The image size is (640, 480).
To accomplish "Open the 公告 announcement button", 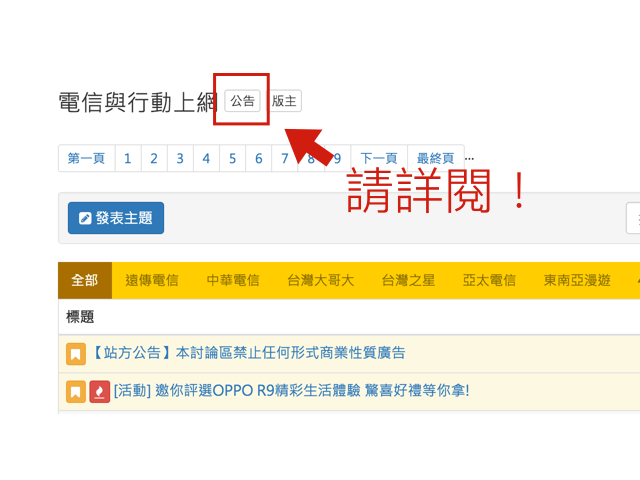I will 242,101.
